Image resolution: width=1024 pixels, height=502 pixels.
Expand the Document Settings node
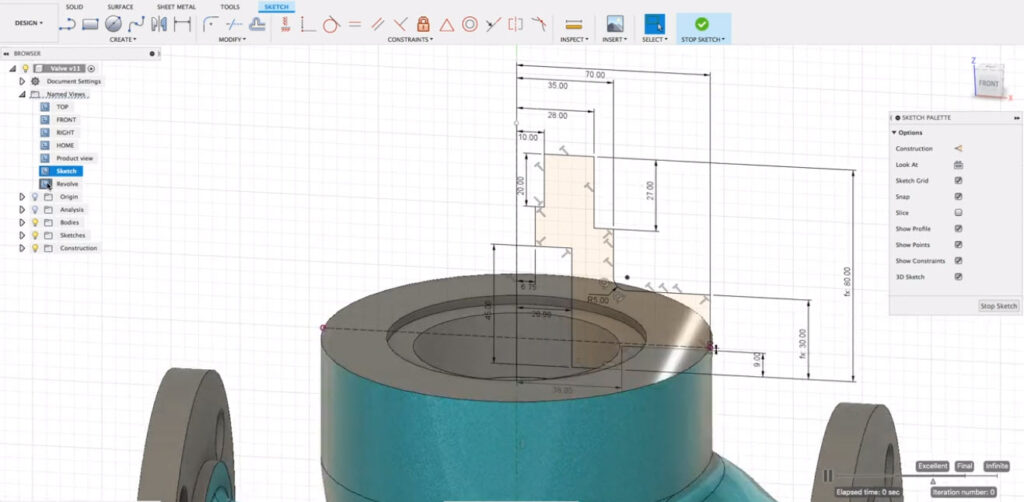click(x=22, y=82)
